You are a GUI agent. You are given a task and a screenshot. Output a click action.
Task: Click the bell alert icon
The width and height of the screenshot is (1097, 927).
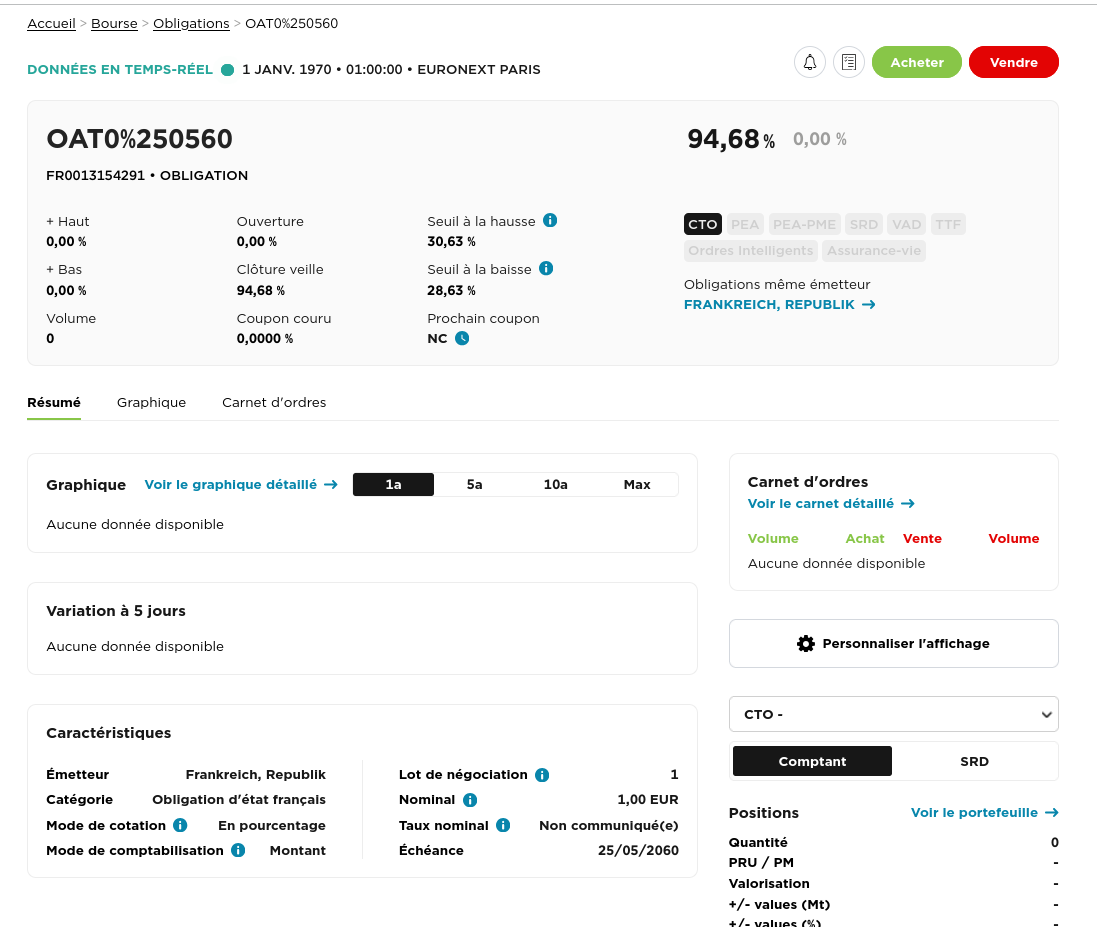[x=810, y=62]
